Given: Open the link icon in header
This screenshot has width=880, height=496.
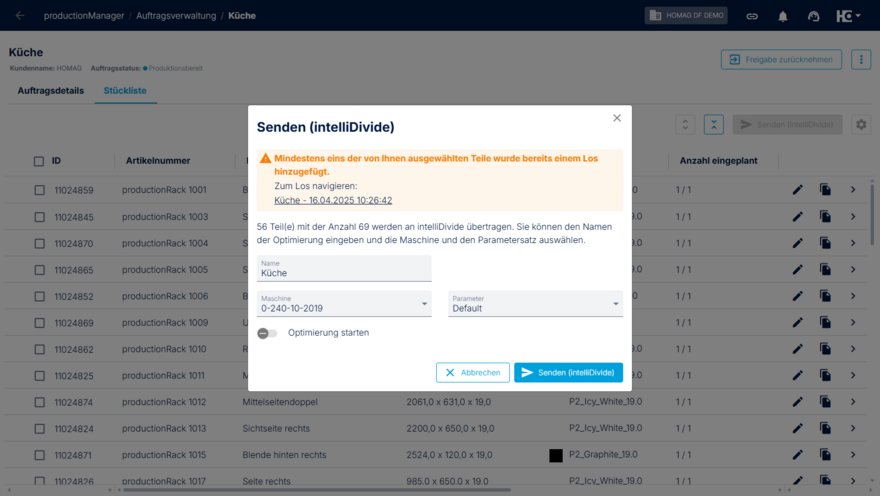Looking at the screenshot, I should pos(752,16).
